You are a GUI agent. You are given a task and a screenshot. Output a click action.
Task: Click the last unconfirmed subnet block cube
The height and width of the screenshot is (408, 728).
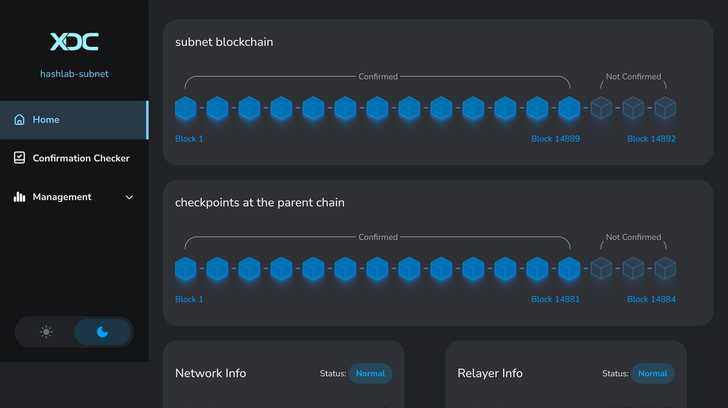tap(665, 108)
